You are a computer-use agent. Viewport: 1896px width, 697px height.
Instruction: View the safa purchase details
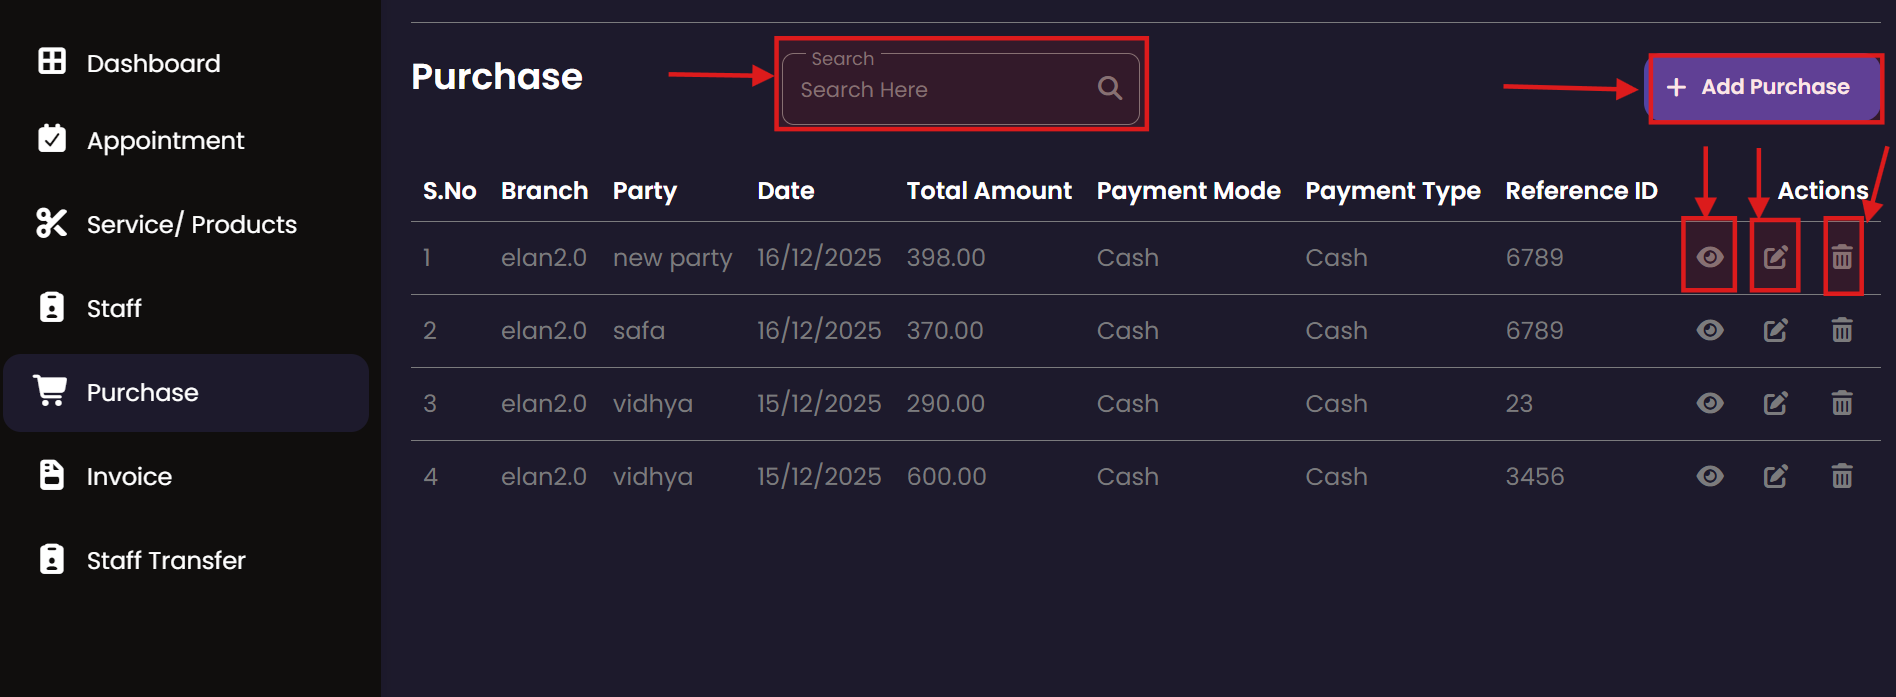pyautogui.click(x=1710, y=330)
